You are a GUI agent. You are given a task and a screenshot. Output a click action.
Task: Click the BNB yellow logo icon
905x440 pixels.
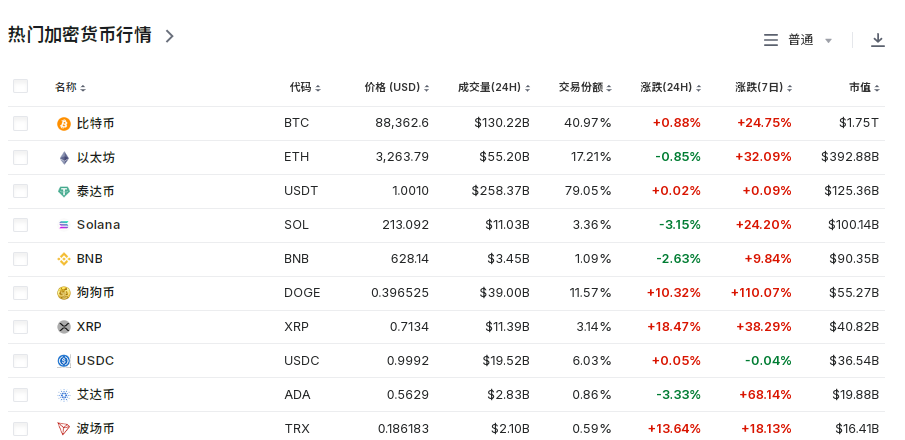tap(64, 259)
